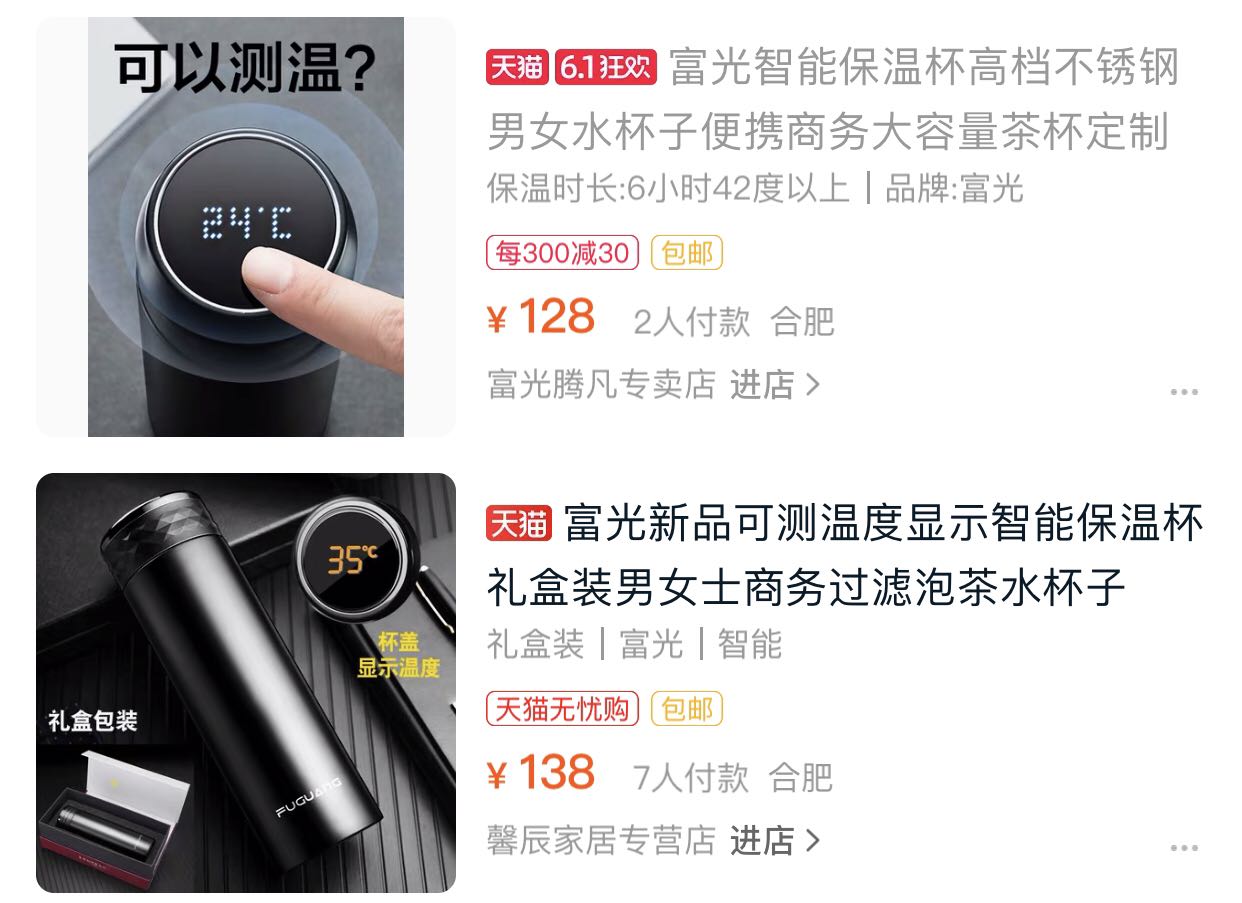The width and height of the screenshot is (1242, 903).
Task: Select the ¥128 price
Action: [x=541, y=318]
